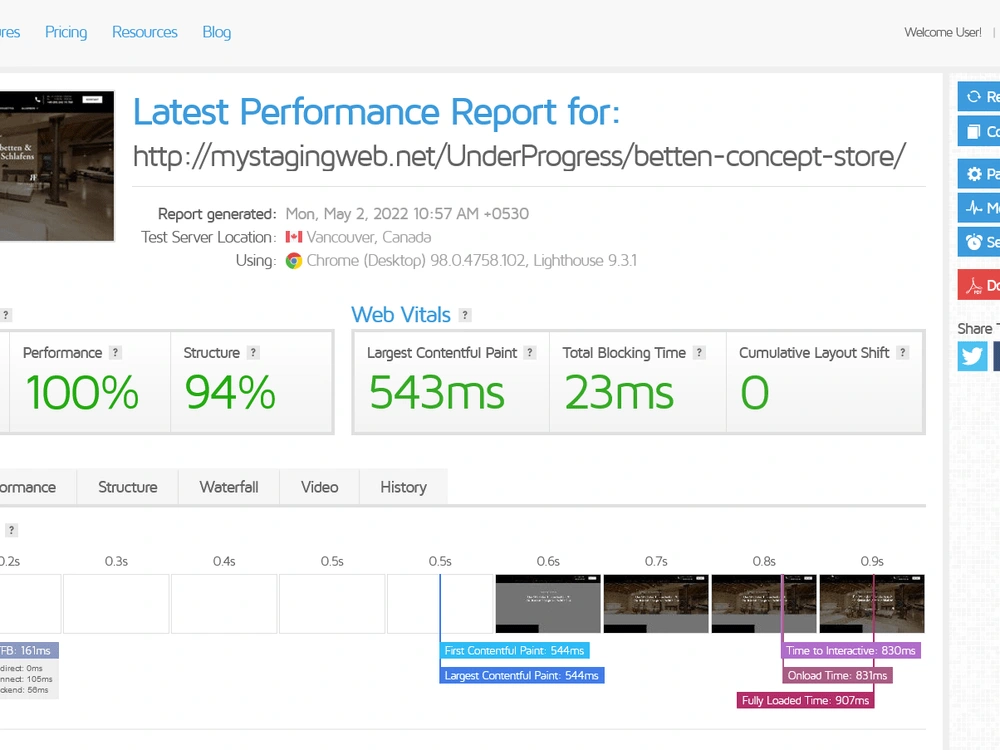Open help icon above the speed timeline
The width and height of the screenshot is (1000, 750).
click(11, 530)
